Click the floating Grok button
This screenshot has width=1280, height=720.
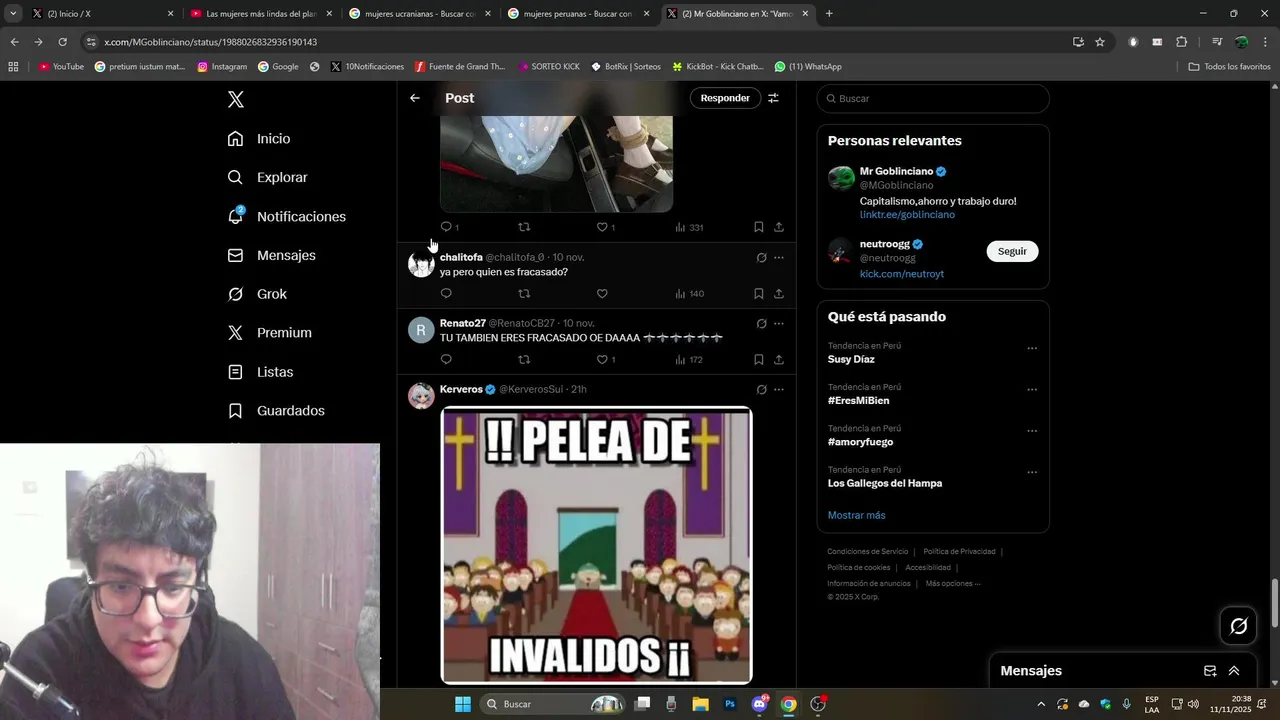pos(1239,626)
